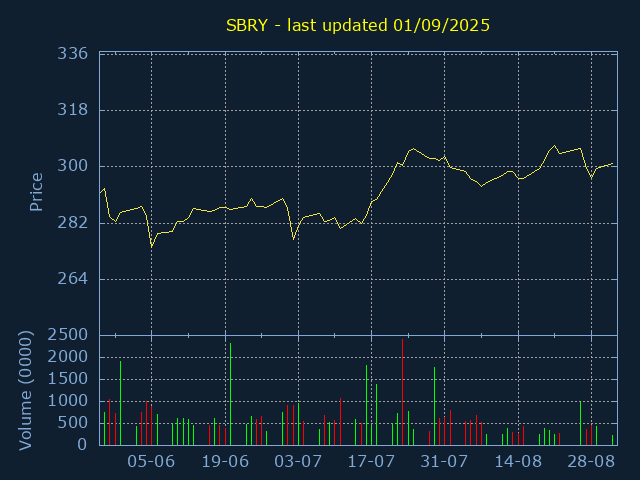Viewport: 640px width, 480px height.
Task: Click the 'Price' axis label
Action: point(36,192)
